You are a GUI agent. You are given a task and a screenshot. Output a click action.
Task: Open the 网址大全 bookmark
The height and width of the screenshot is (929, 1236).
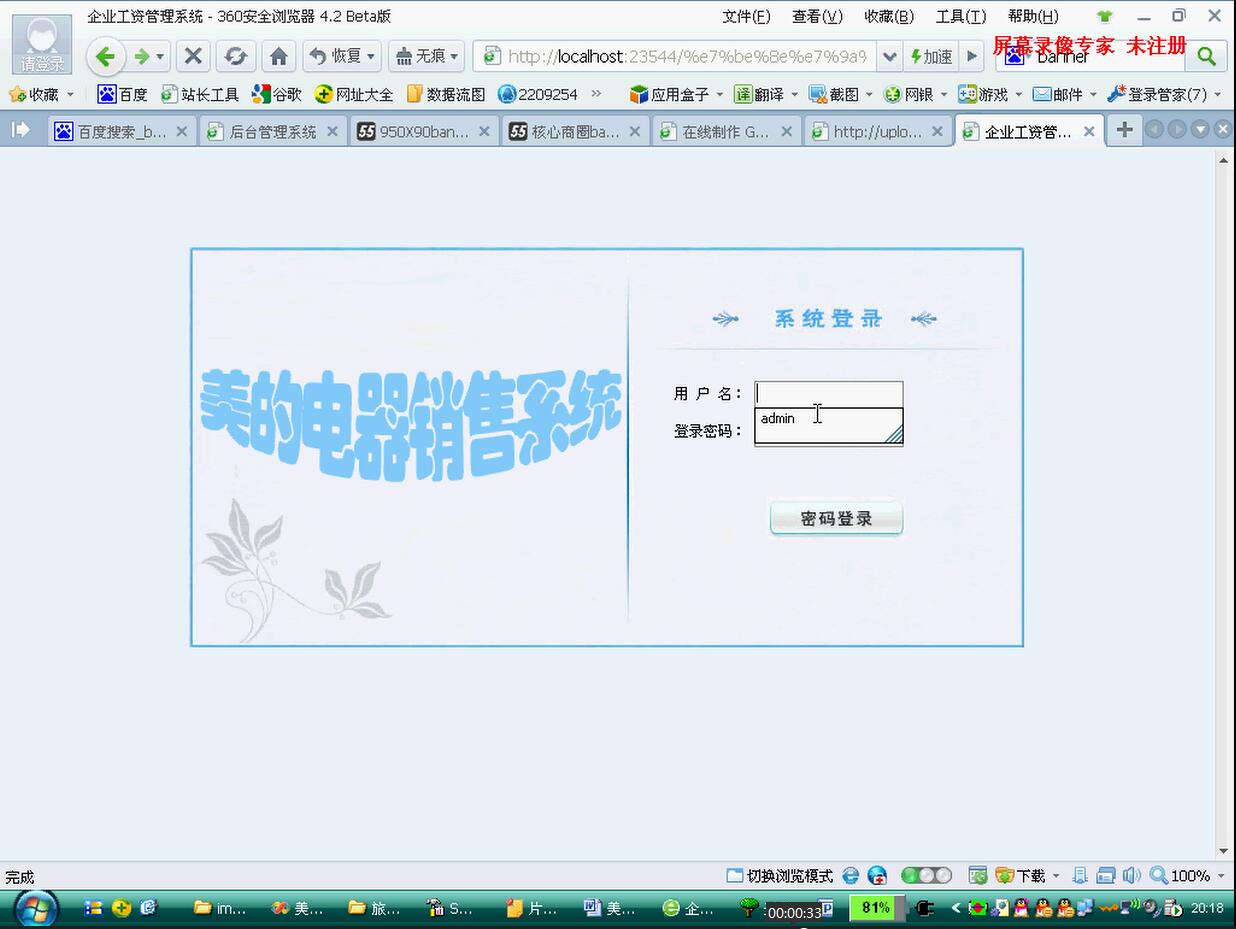[353, 94]
